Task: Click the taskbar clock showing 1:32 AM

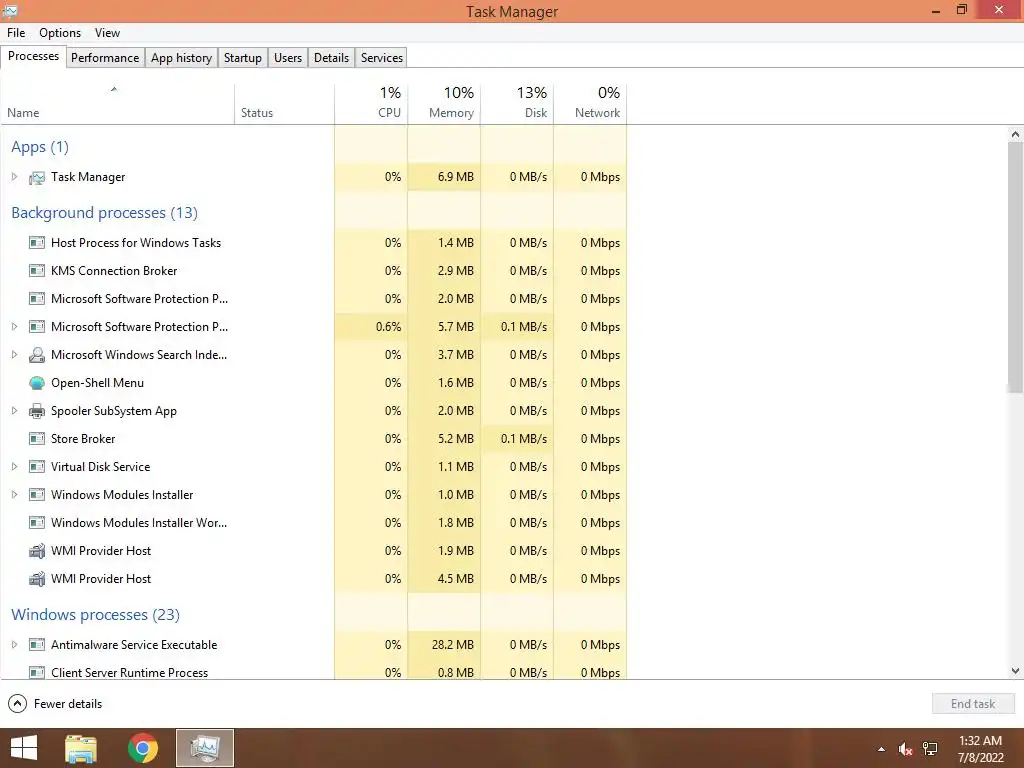Action: [981, 749]
